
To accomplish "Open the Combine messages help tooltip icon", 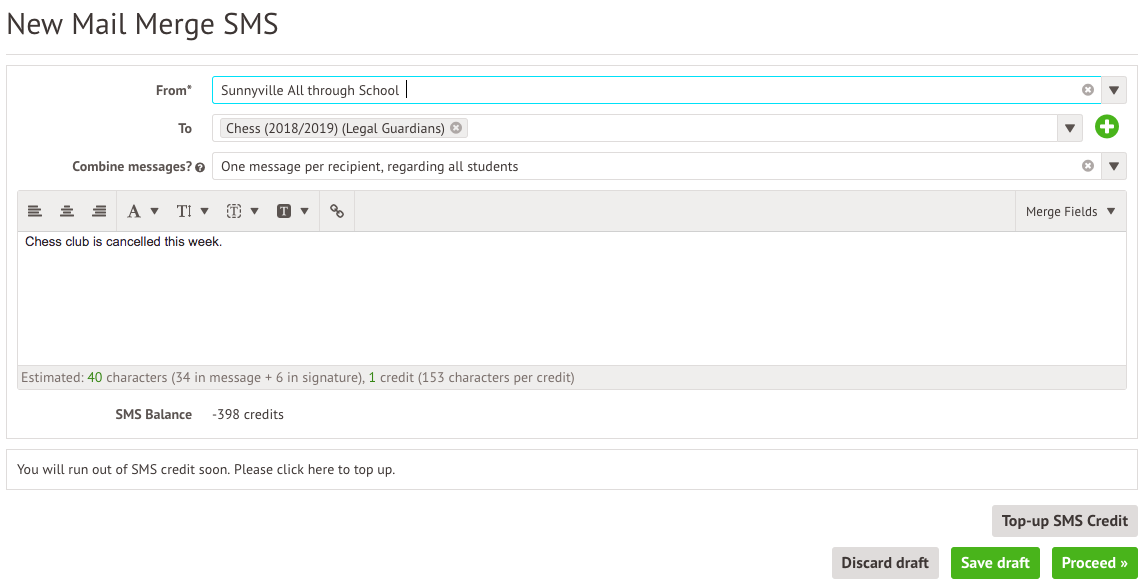I will 200,167.
